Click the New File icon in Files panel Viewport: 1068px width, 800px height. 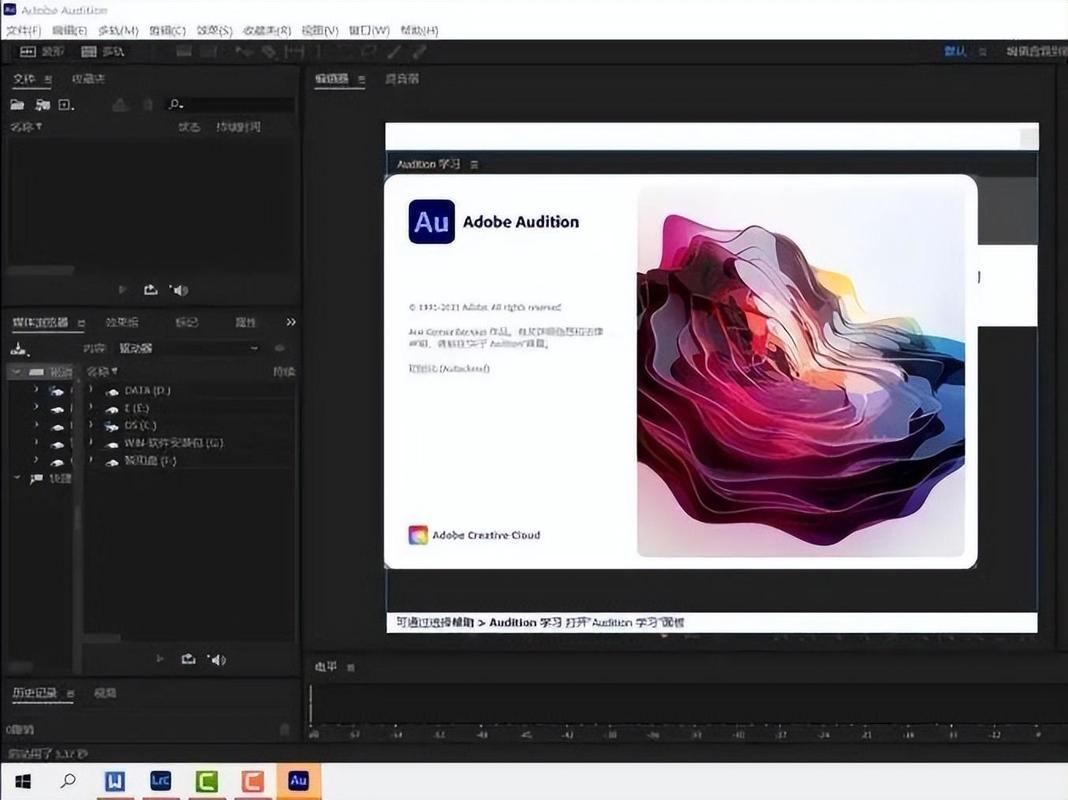click(65, 104)
